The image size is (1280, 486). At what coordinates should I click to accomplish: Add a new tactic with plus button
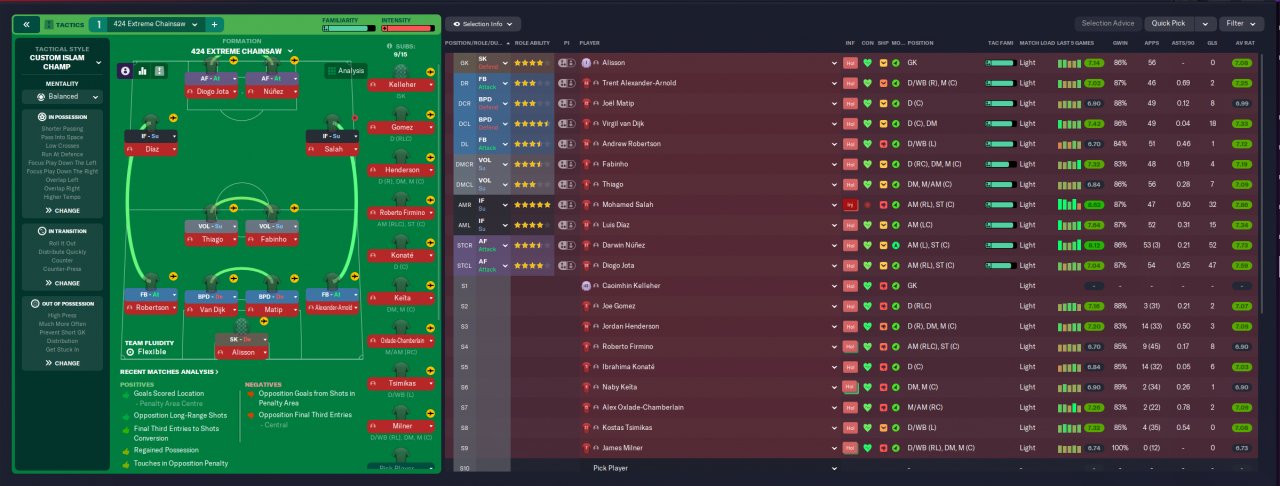(215, 23)
